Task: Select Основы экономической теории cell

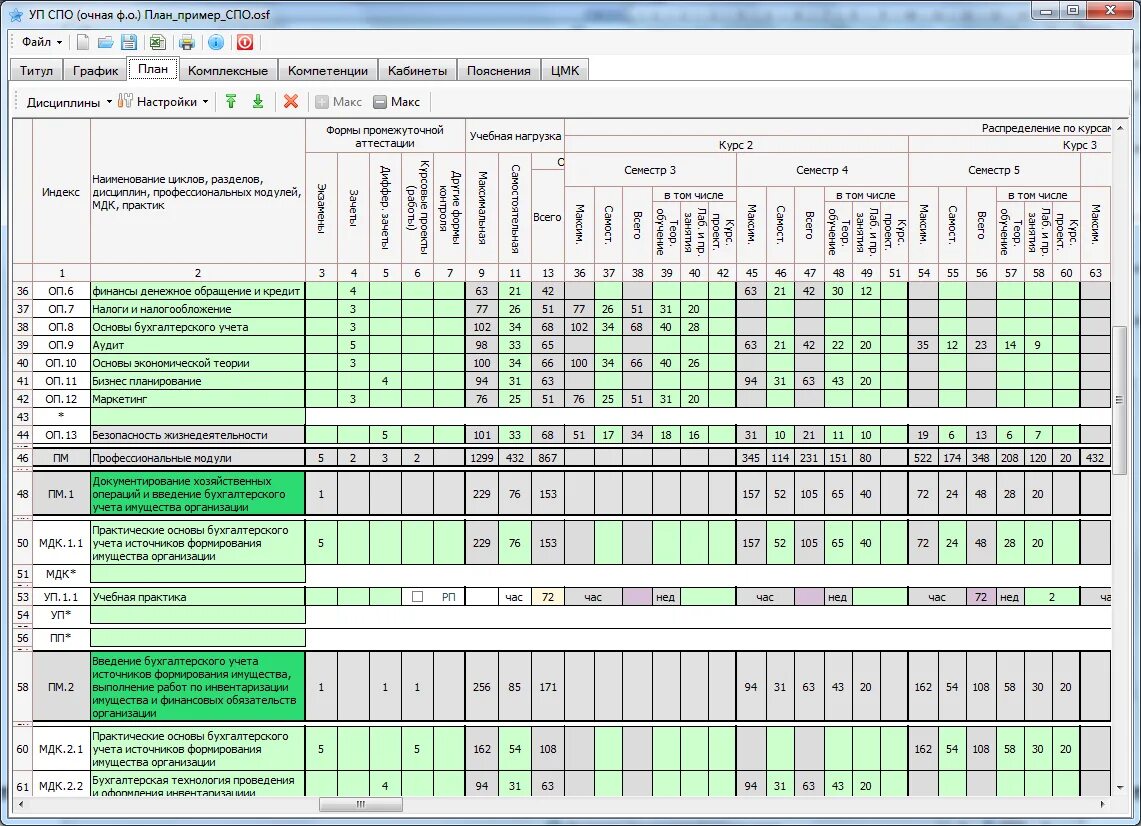Action: (197, 362)
